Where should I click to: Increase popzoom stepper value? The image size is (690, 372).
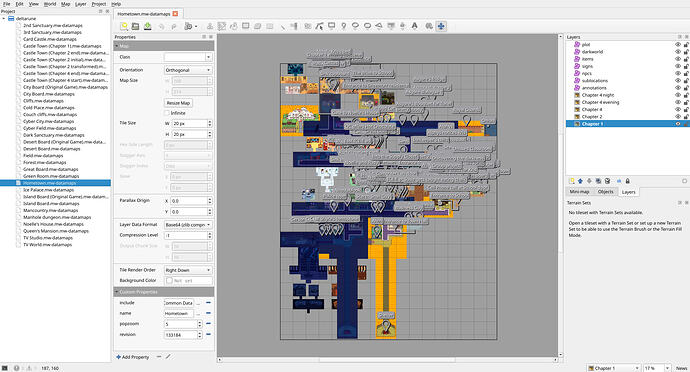(x=199, y=322)
